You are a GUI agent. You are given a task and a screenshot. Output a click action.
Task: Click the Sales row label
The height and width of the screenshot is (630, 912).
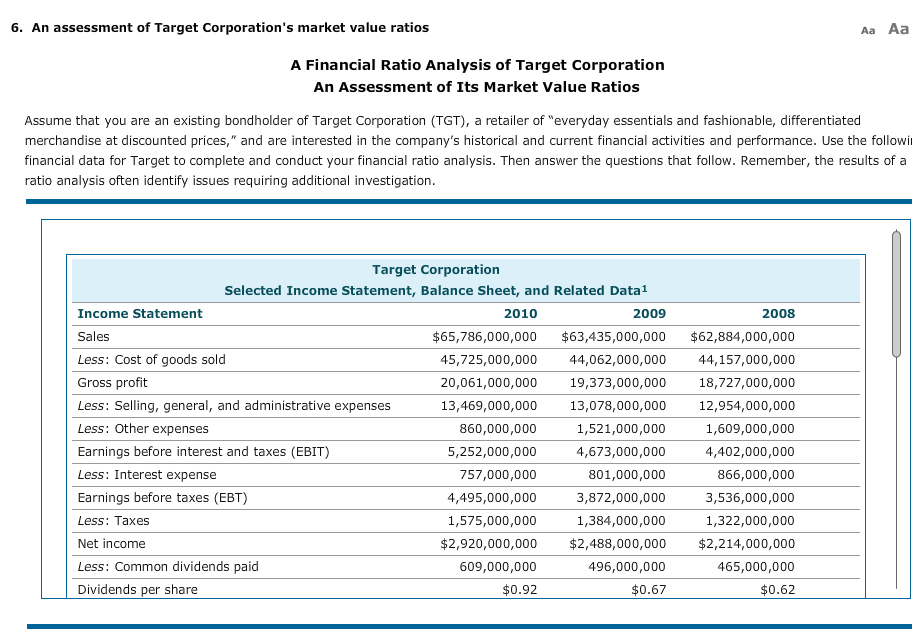coord(91,337)
